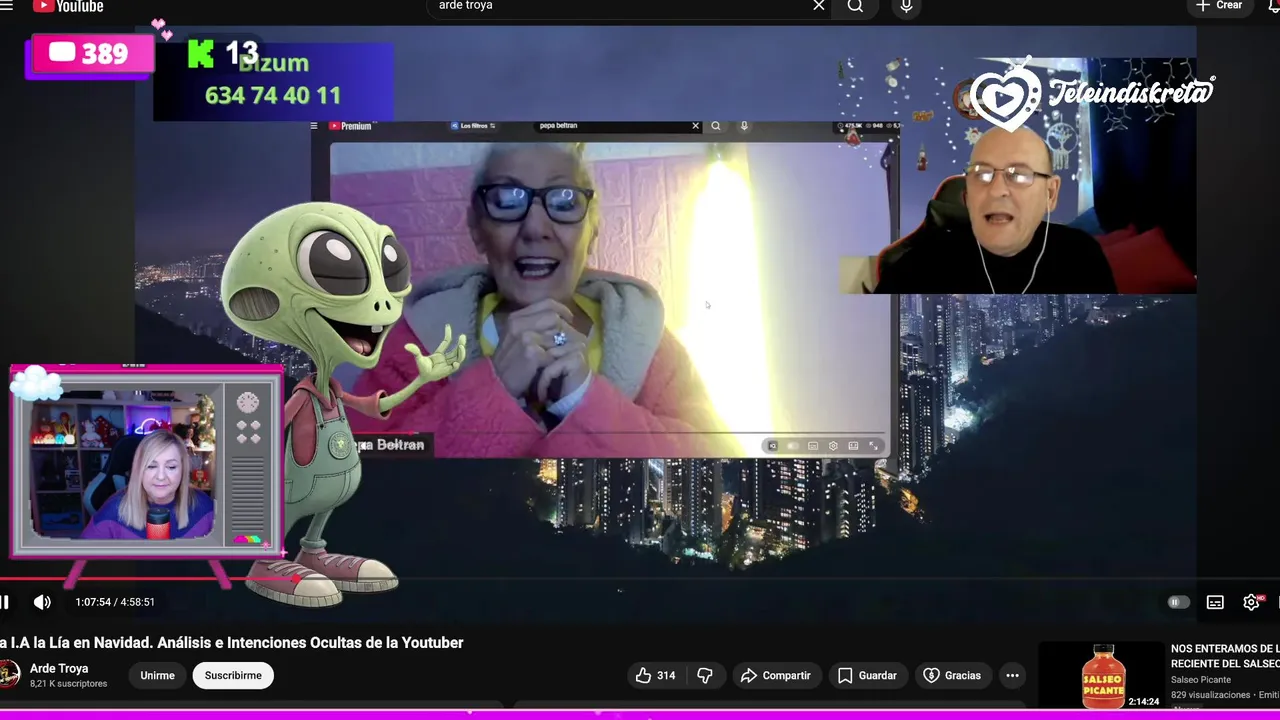Open the Arde Troya channel name

(x=59, y=668)
